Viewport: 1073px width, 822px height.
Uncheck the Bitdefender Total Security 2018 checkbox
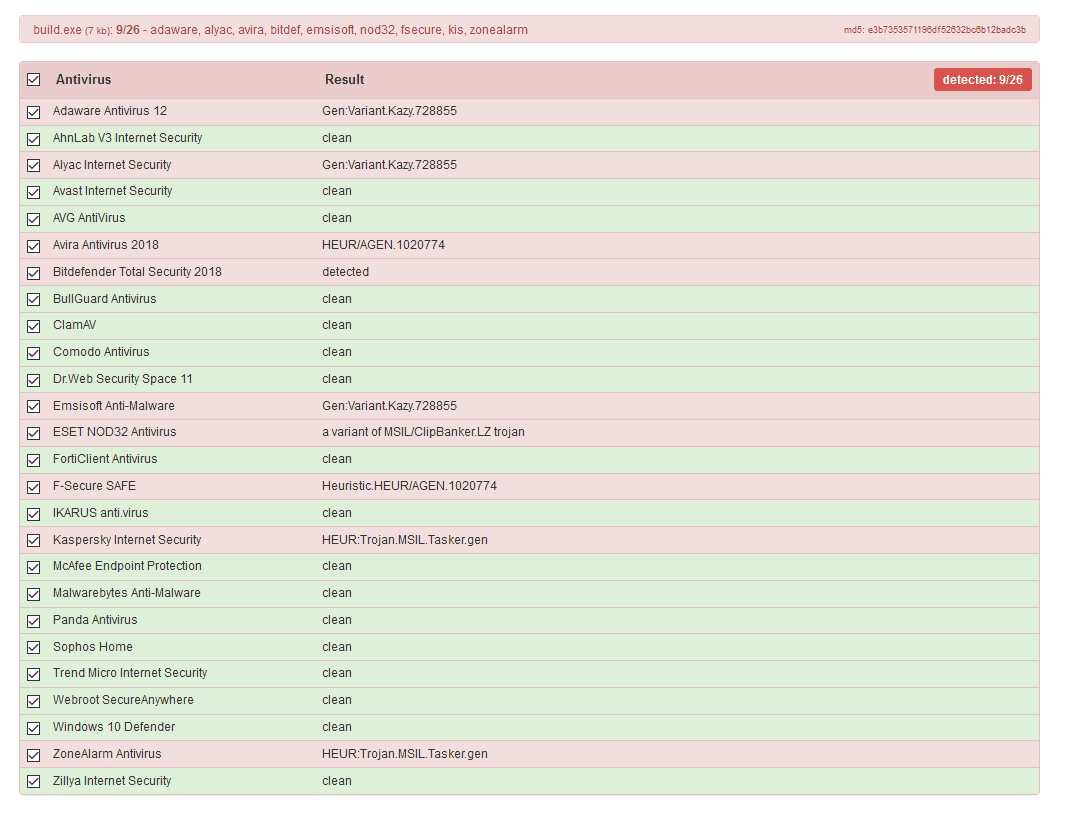pos(34,273)
